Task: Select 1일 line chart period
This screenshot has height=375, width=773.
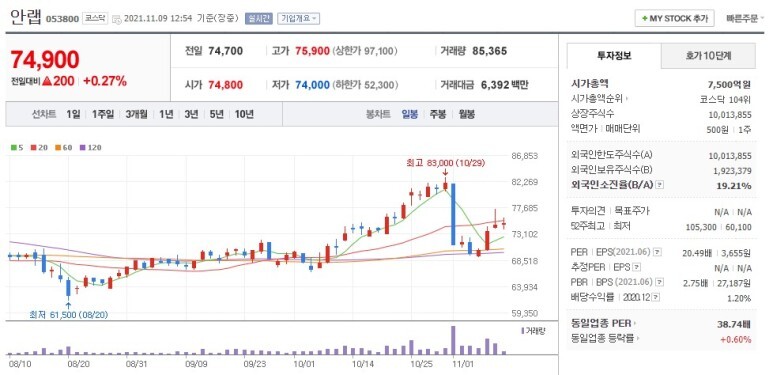Action: coord(73,114)
